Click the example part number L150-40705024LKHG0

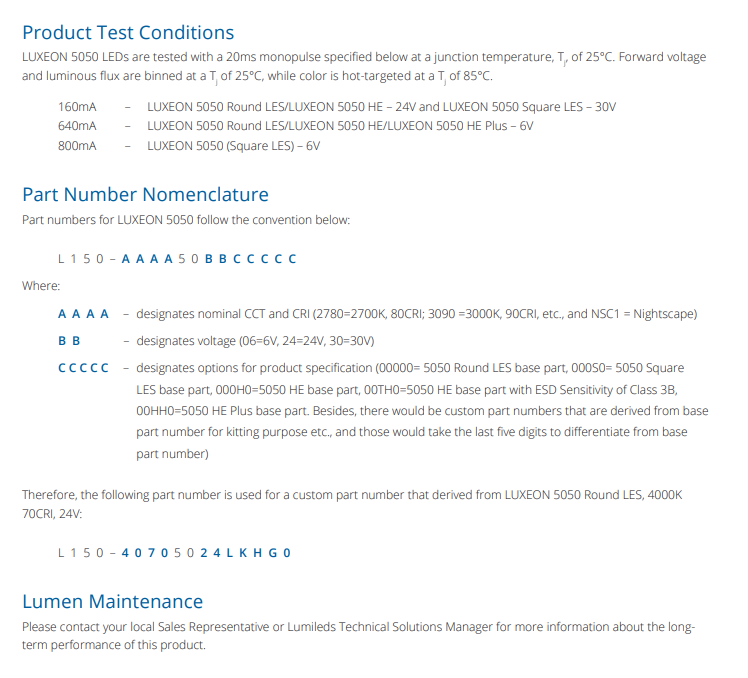174,552
